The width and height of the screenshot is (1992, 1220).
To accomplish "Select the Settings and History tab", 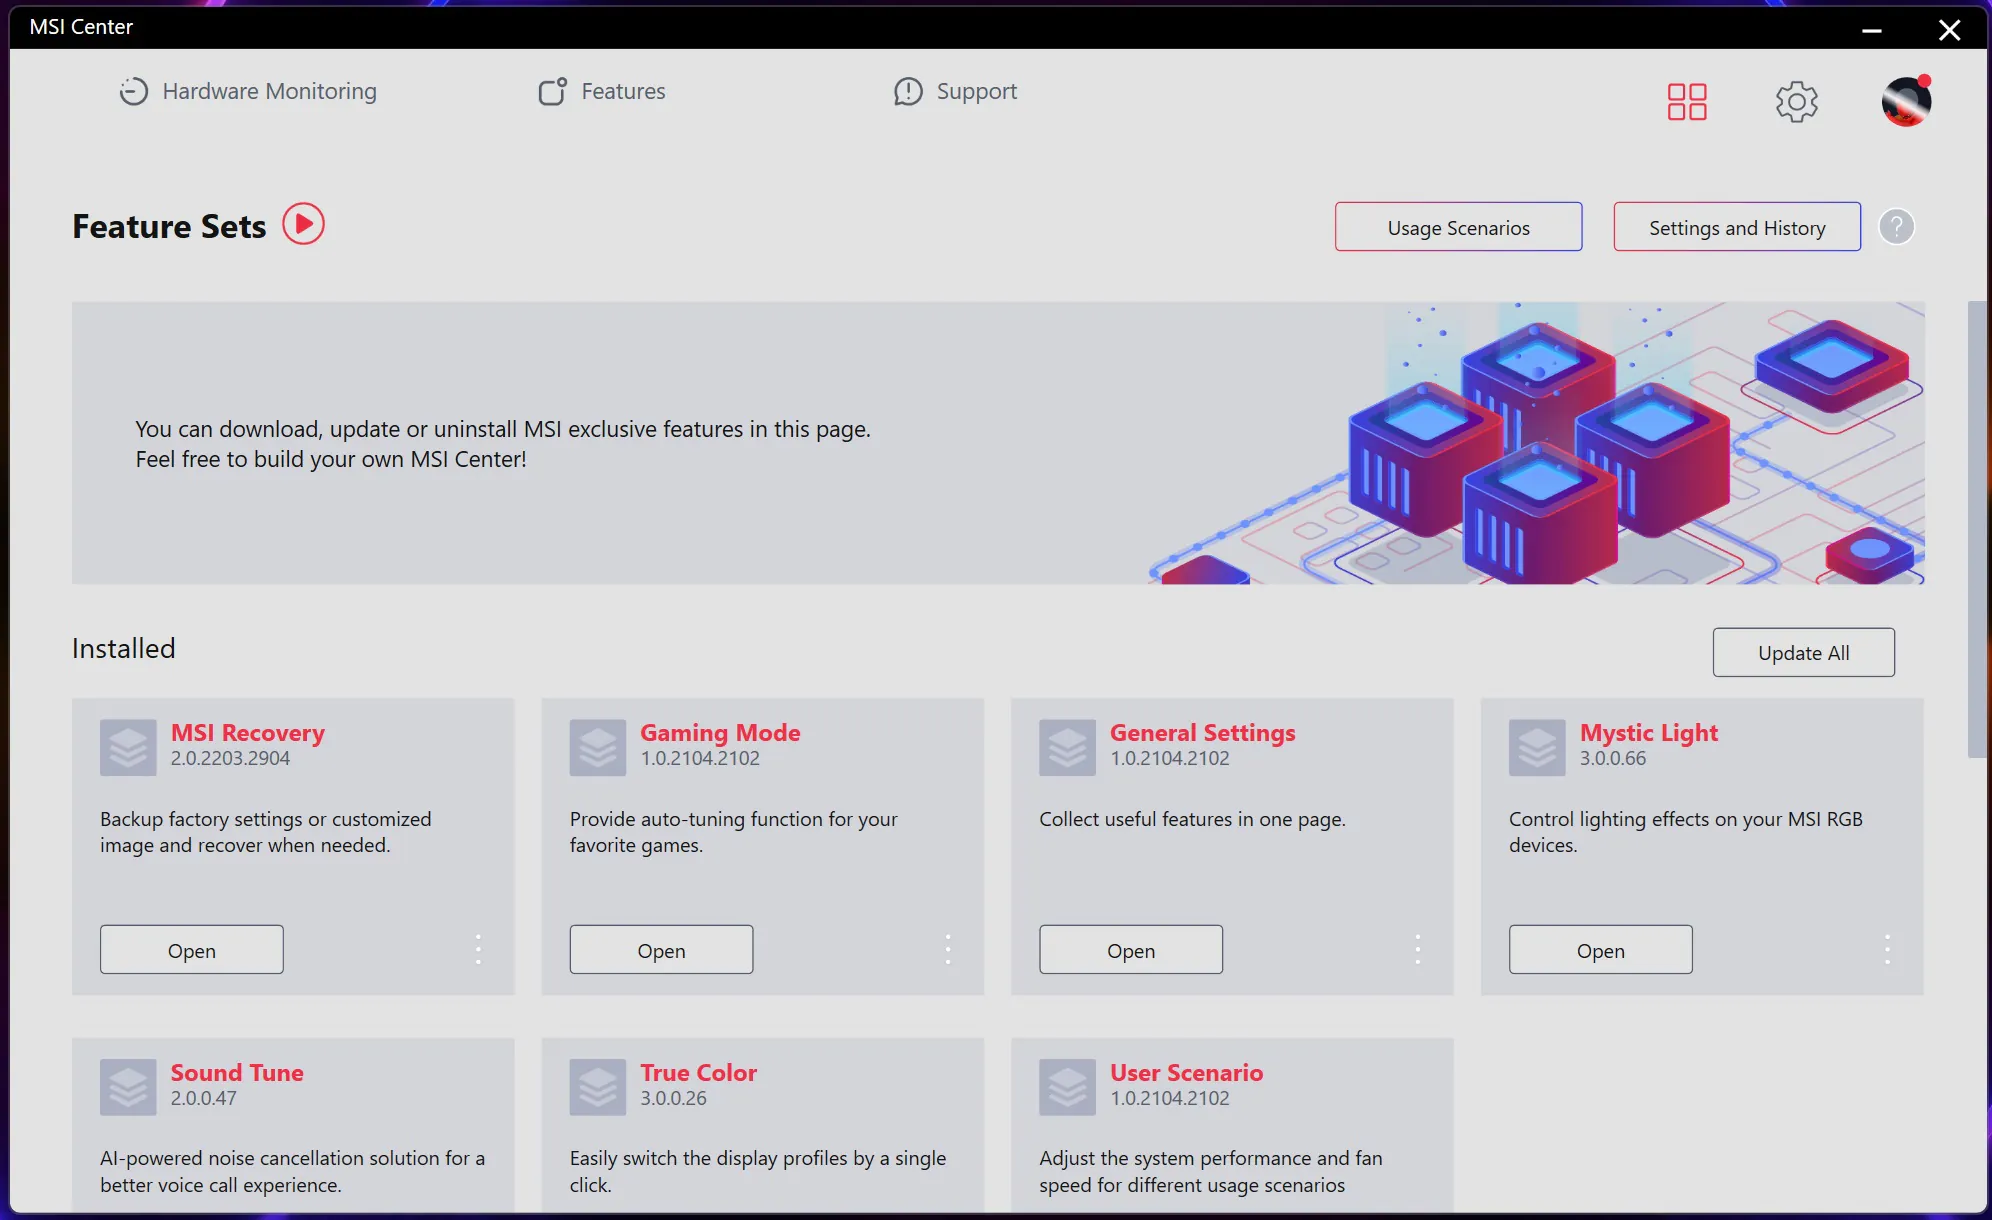I will point(1737,226).
